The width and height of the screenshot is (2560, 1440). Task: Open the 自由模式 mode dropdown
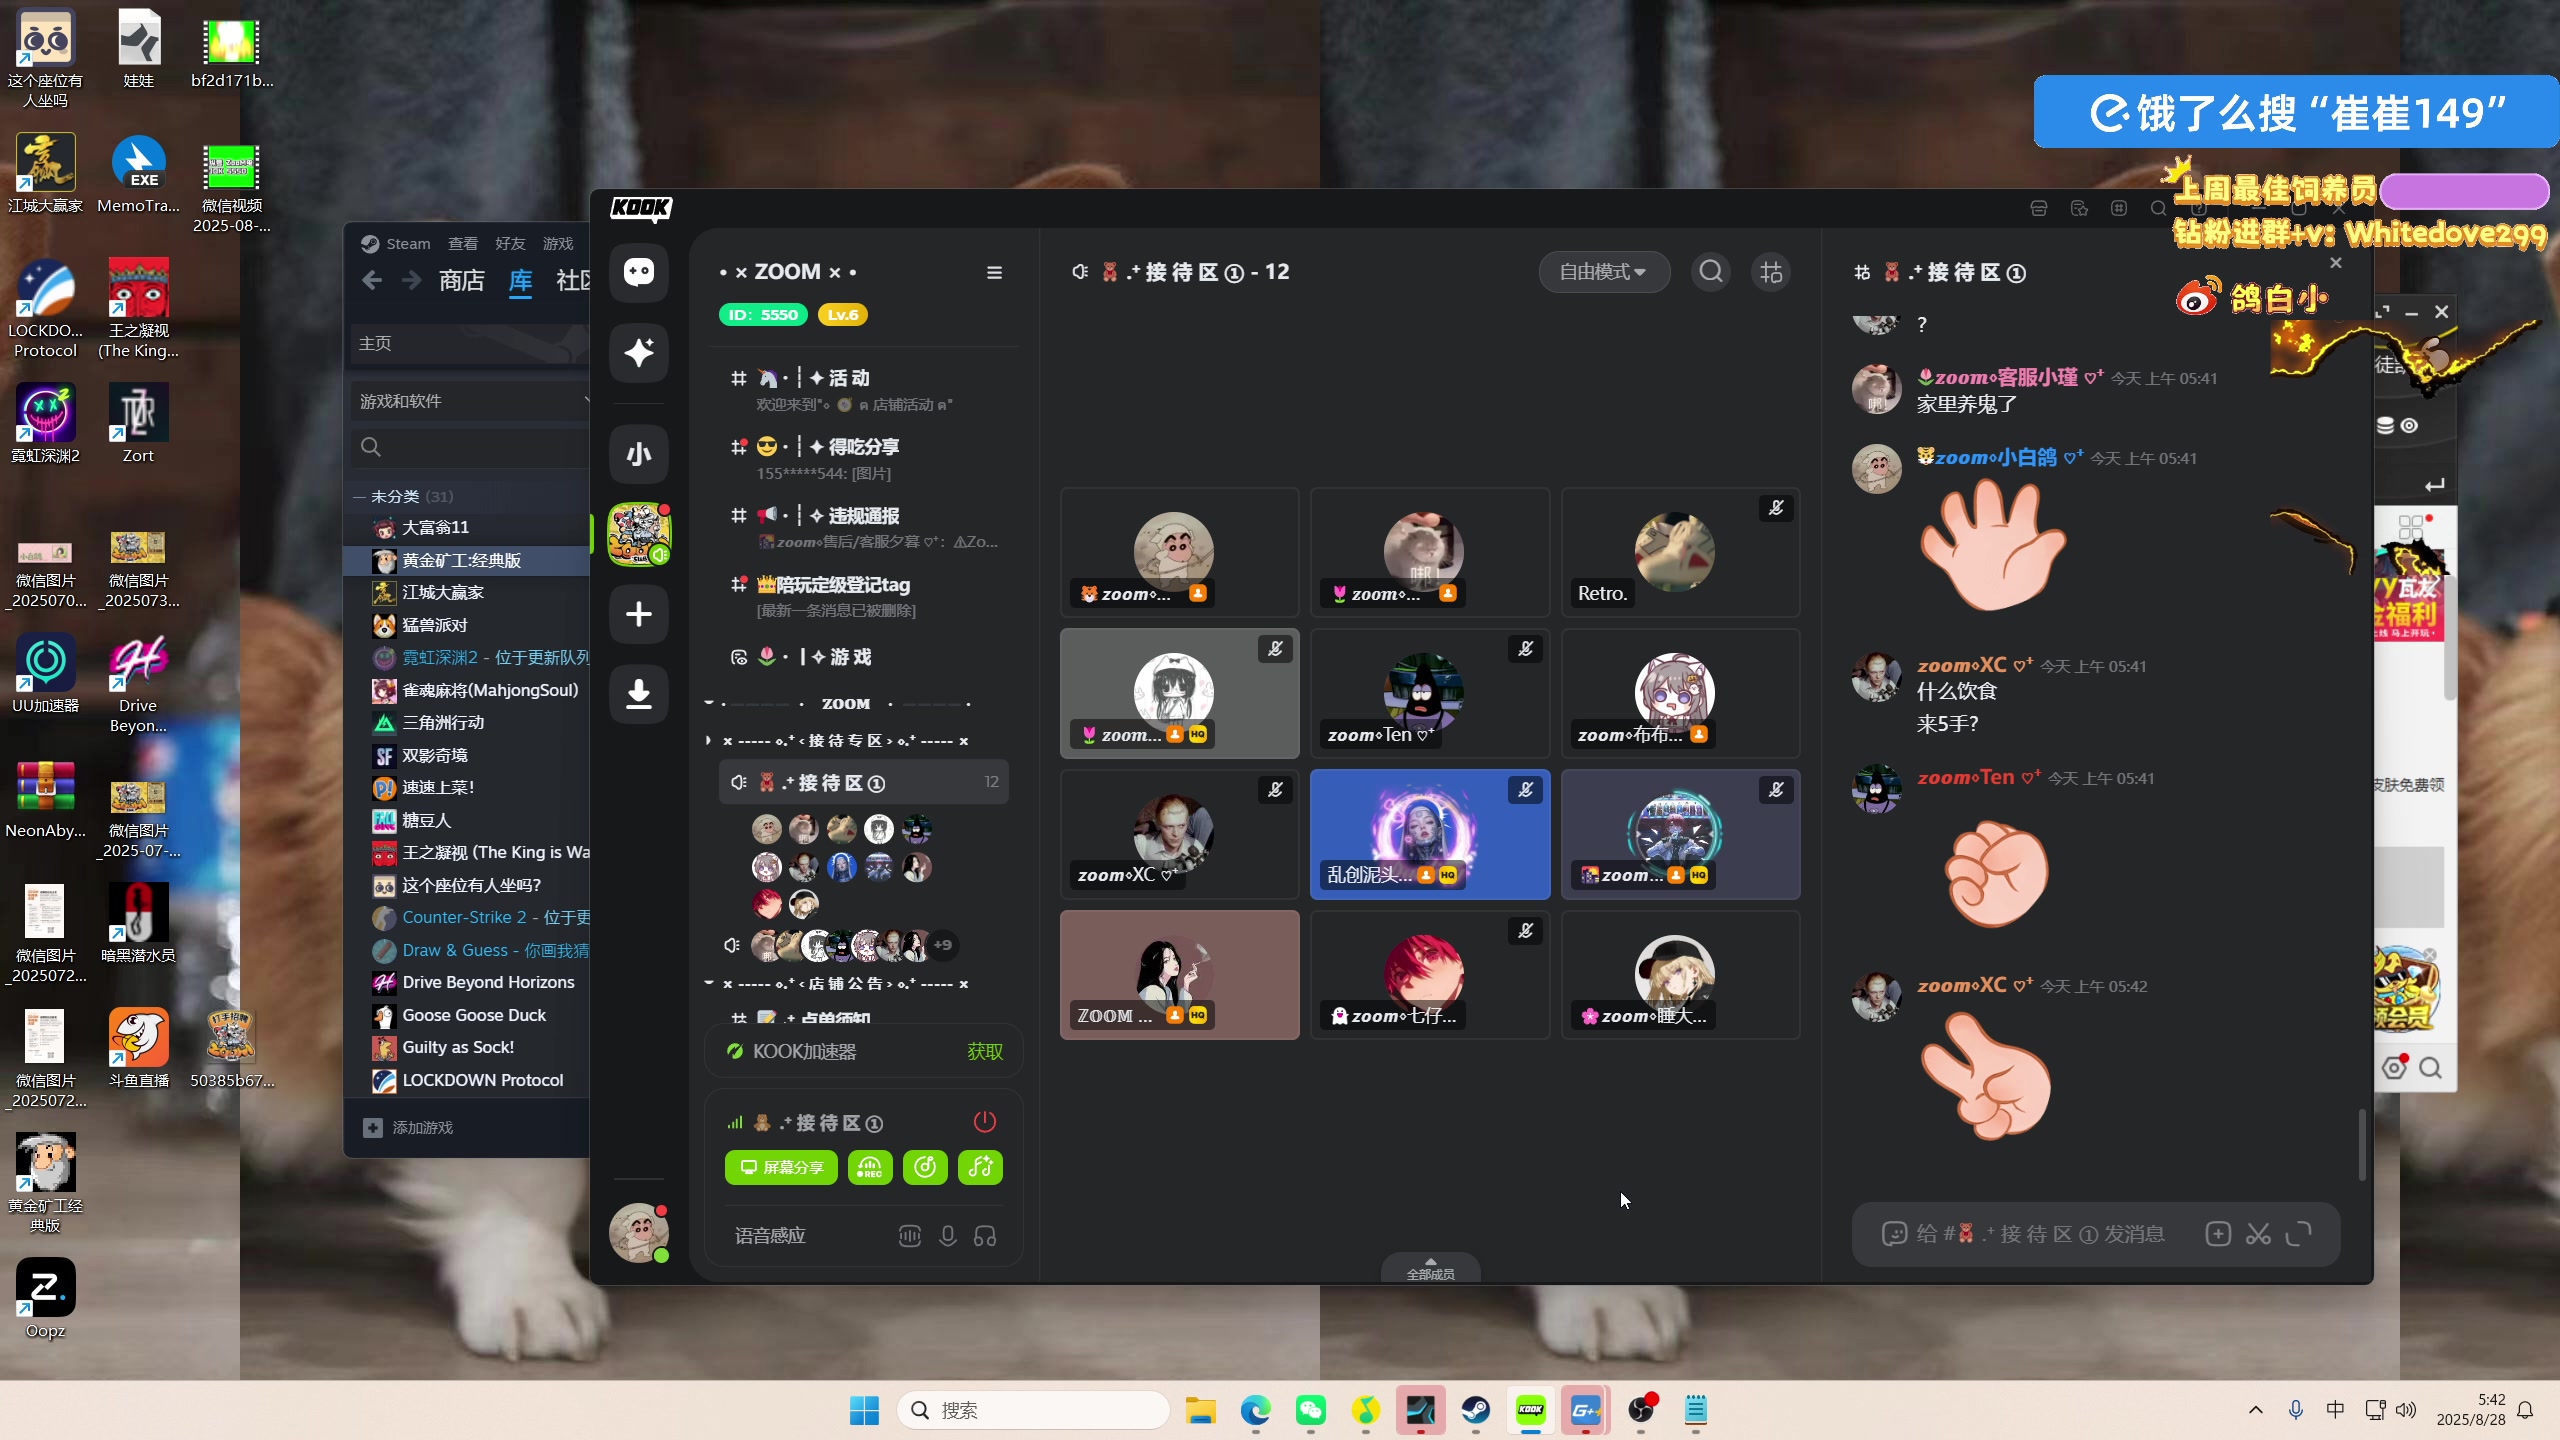(1603, 272)
